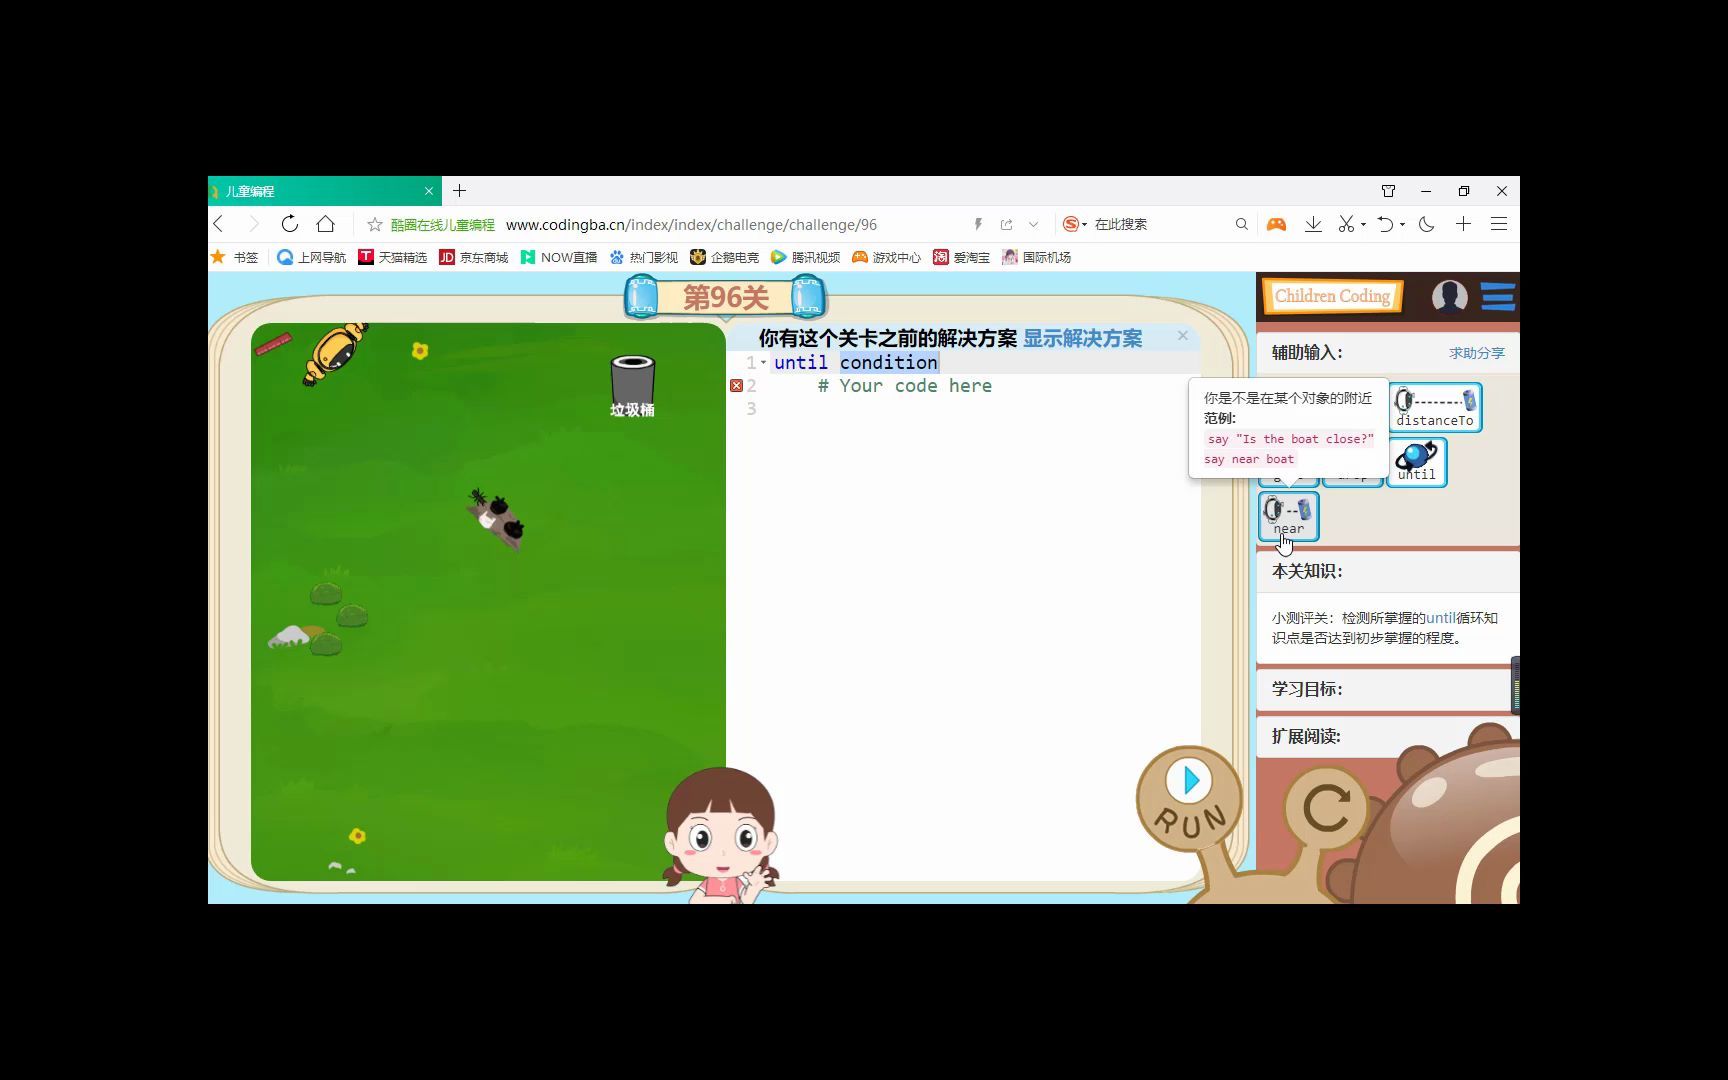This screenshot has width=1728, height=1080.
Task: Open the game center icon in browser toolbar
Action: (x=1277, y=224)
